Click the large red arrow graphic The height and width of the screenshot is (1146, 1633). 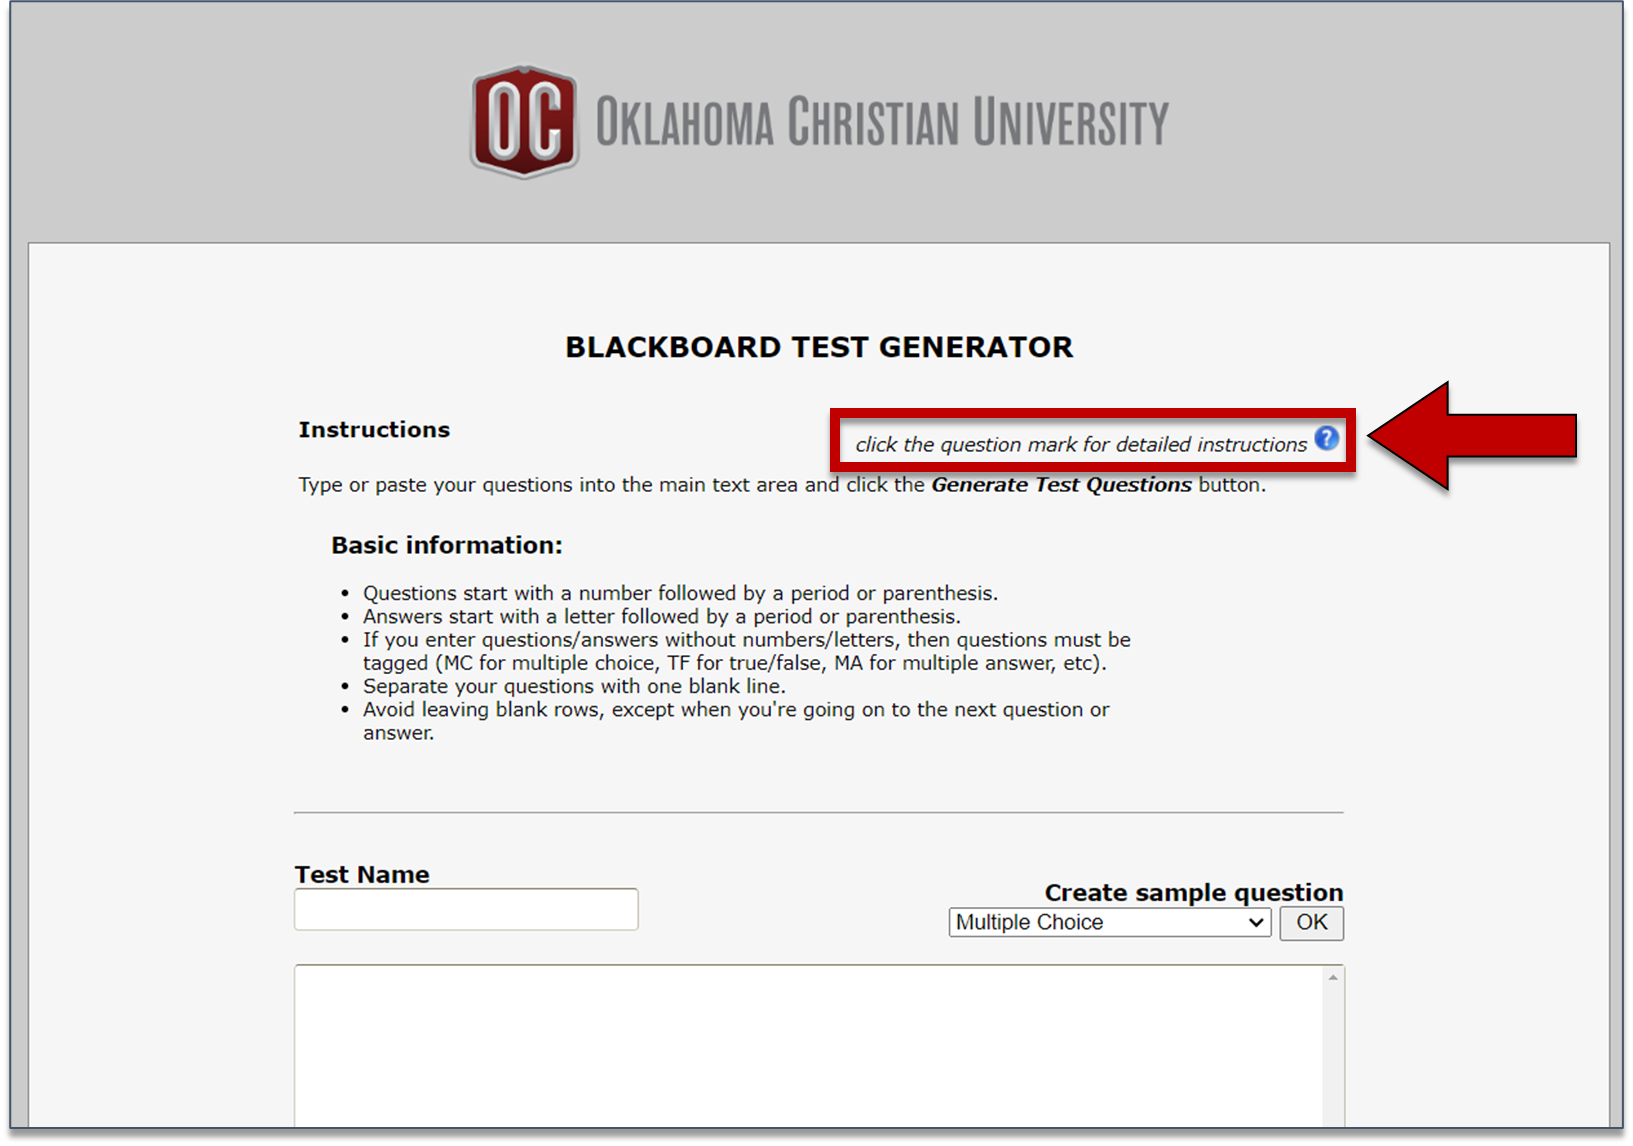pyautogui.click(x=1471, y=436)
